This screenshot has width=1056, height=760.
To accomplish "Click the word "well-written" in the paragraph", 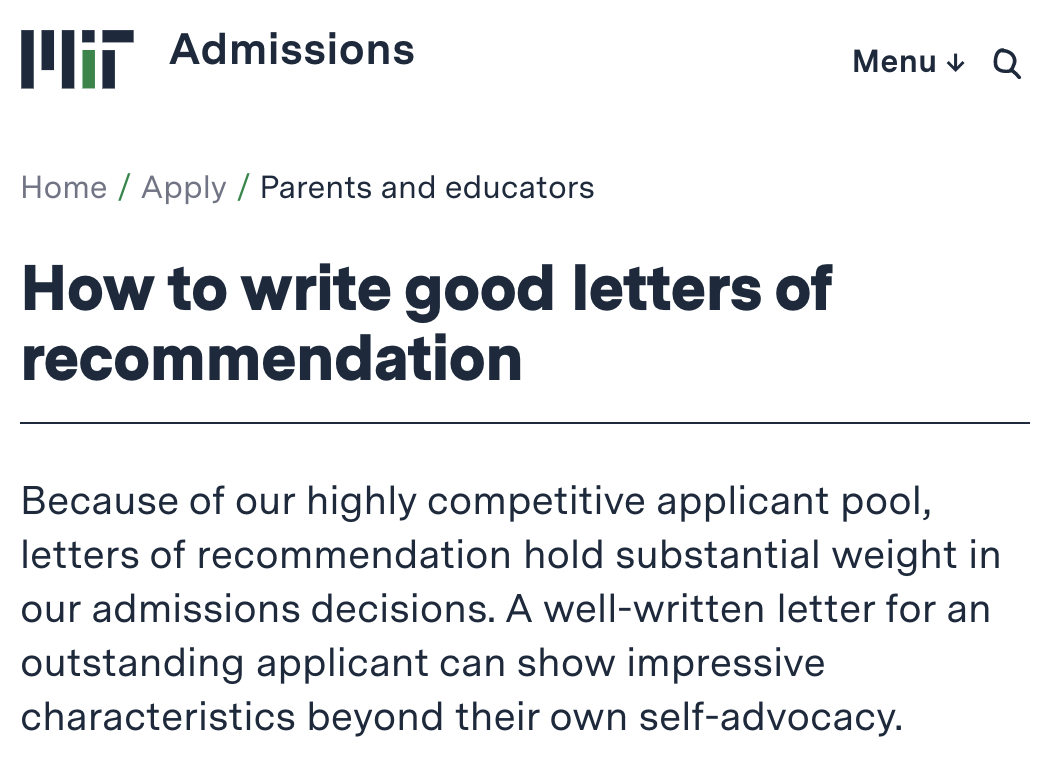I will coord(654,609).
